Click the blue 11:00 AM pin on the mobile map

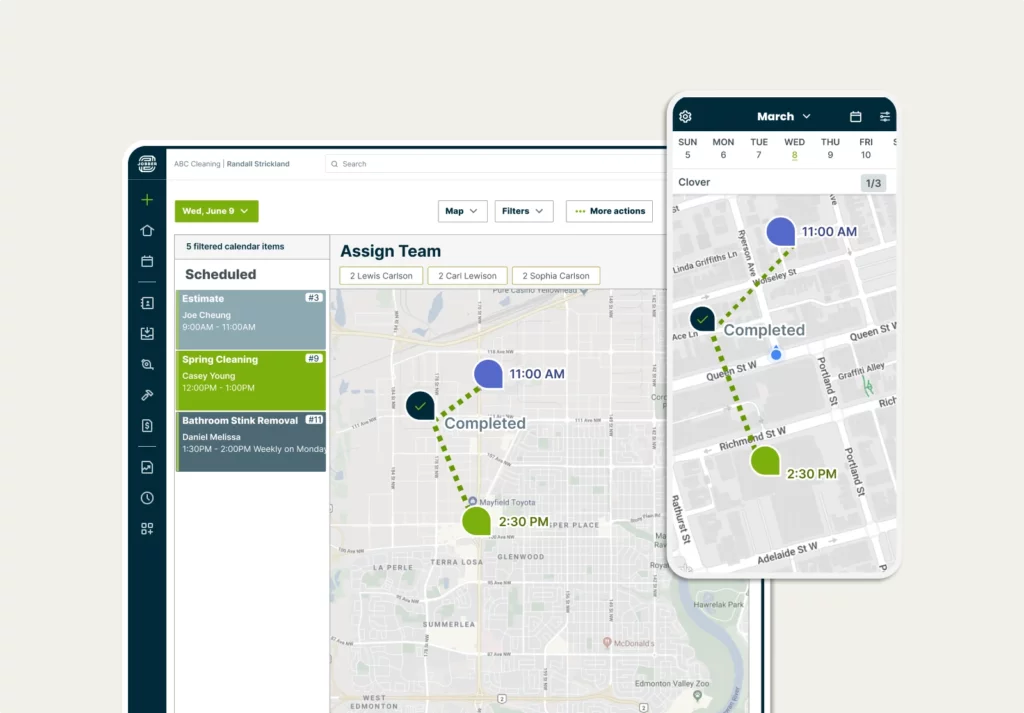coord(780,232)
